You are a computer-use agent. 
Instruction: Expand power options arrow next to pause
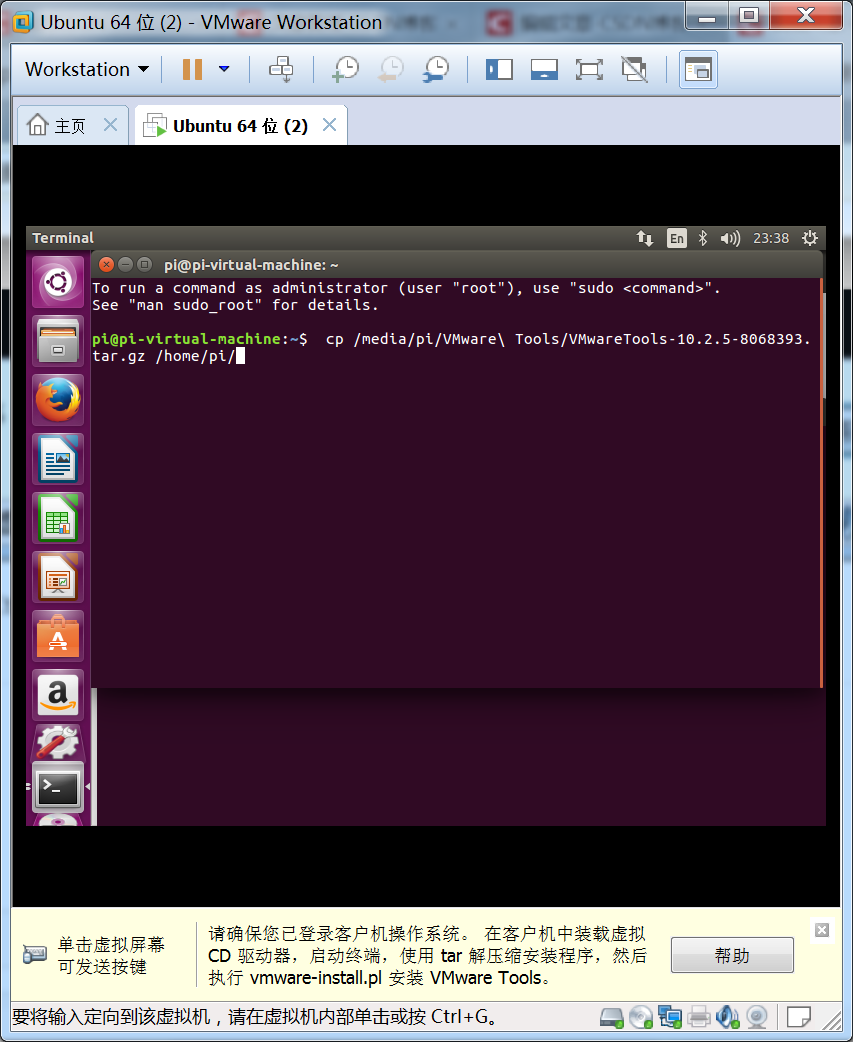(224, 69)
